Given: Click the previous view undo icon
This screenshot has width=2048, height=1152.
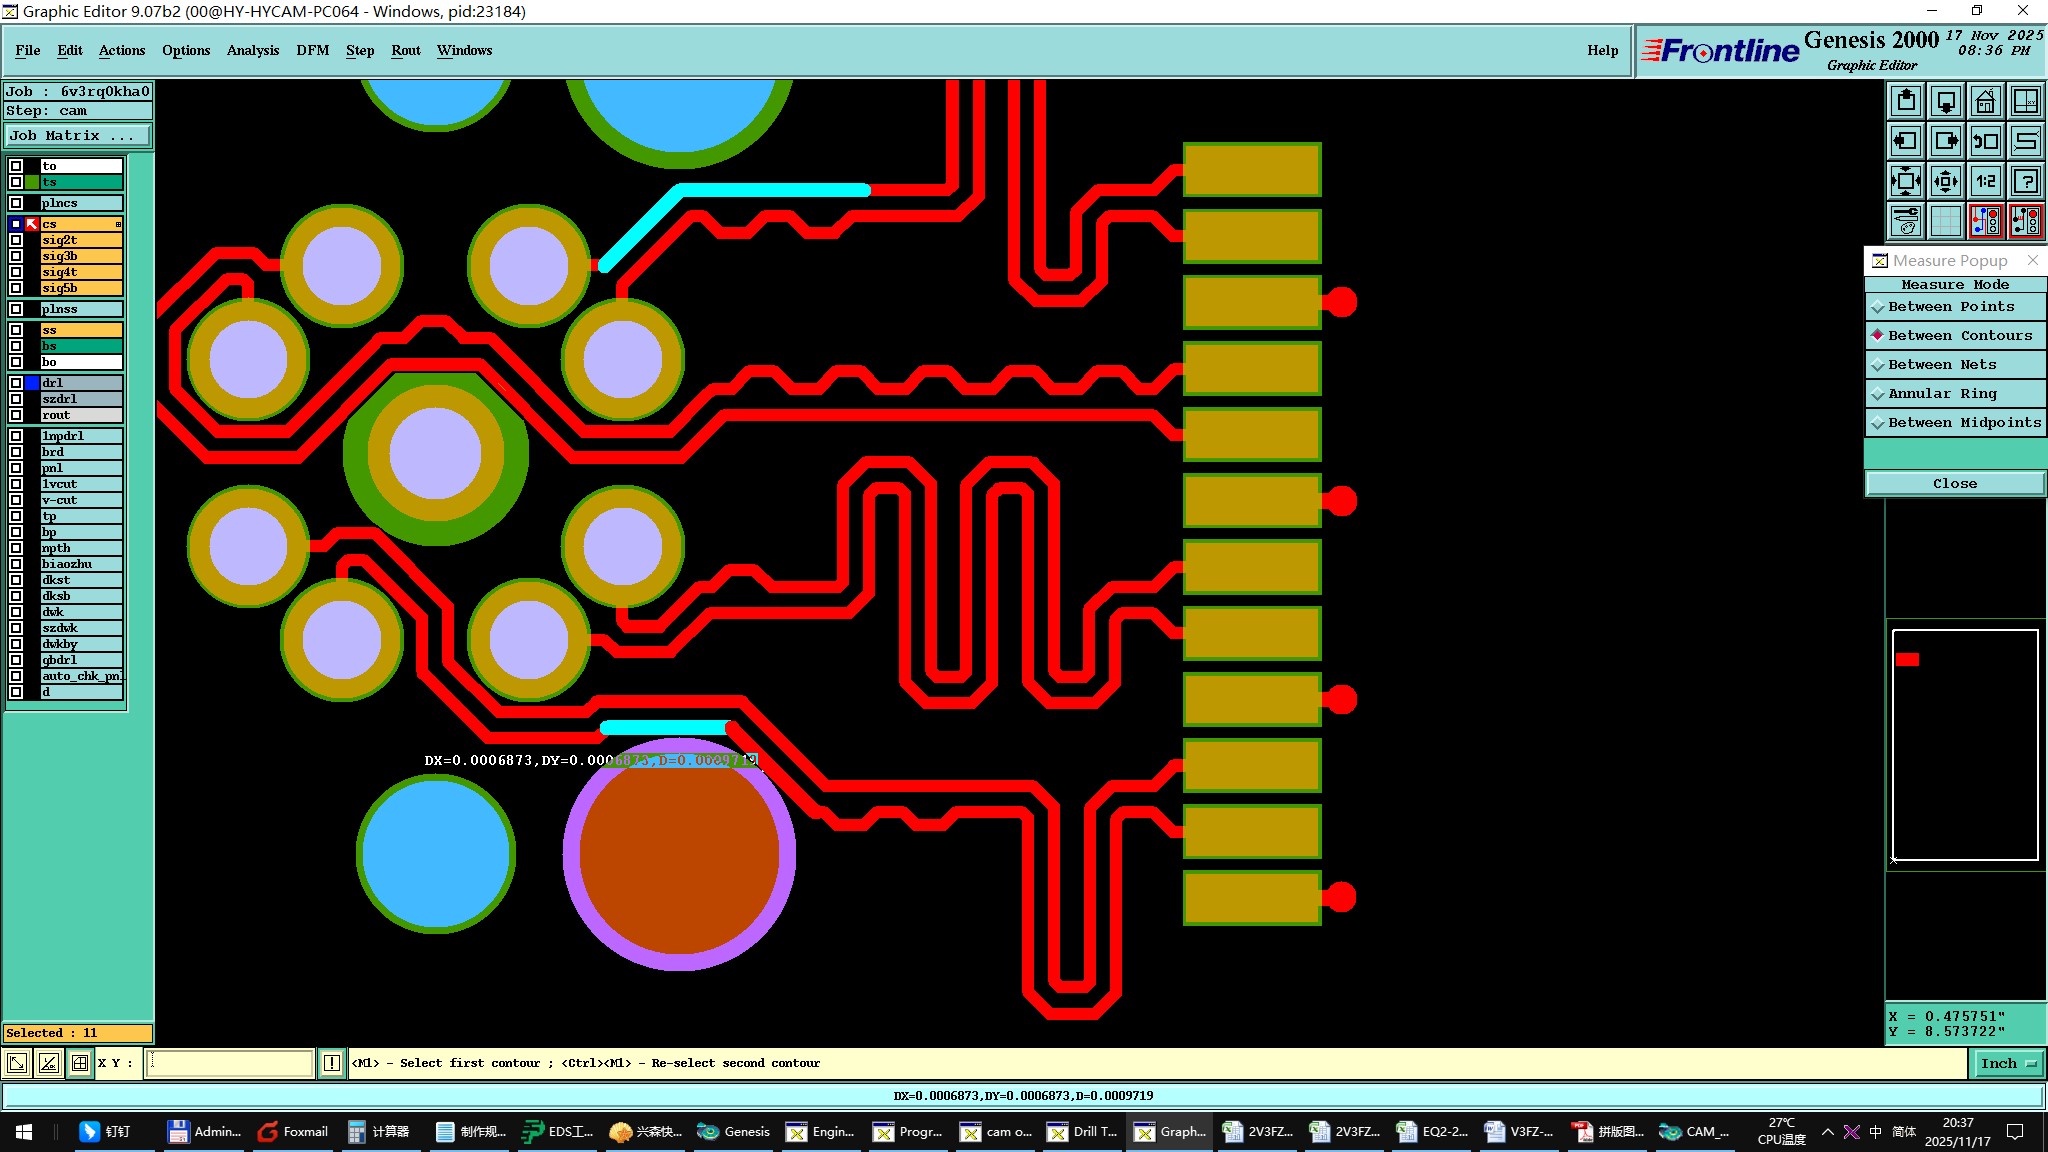Looking at the screenshot, I should click(x=1985, y=141).
